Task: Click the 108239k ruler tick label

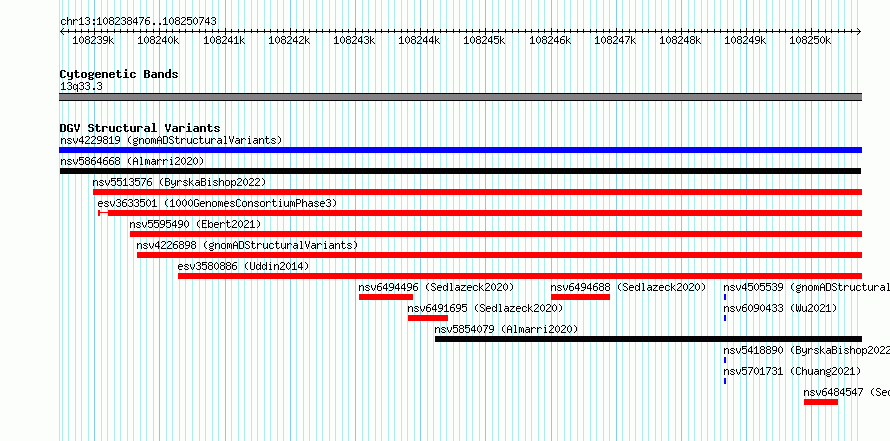Action: tap(93, 40)
